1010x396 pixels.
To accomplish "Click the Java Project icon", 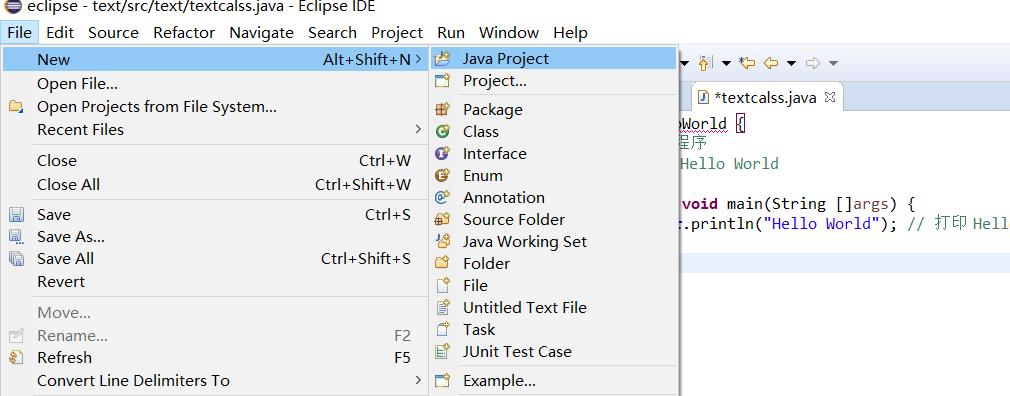I will [442, 59].
